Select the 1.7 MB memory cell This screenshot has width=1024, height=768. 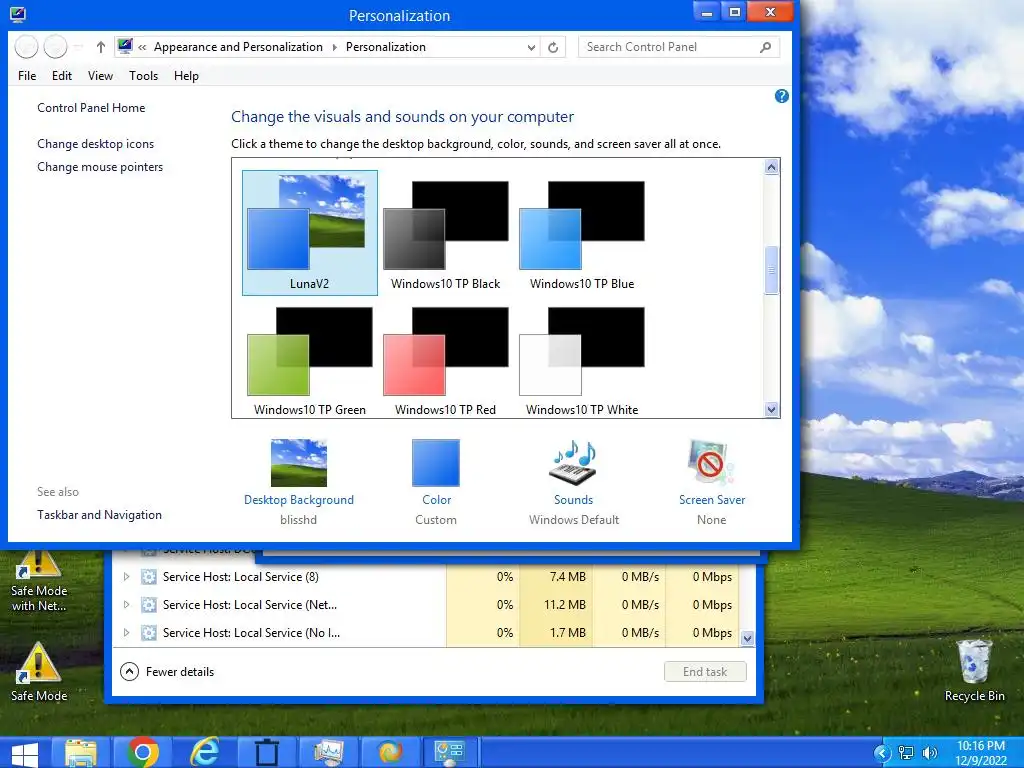click(x=556, y=633)
